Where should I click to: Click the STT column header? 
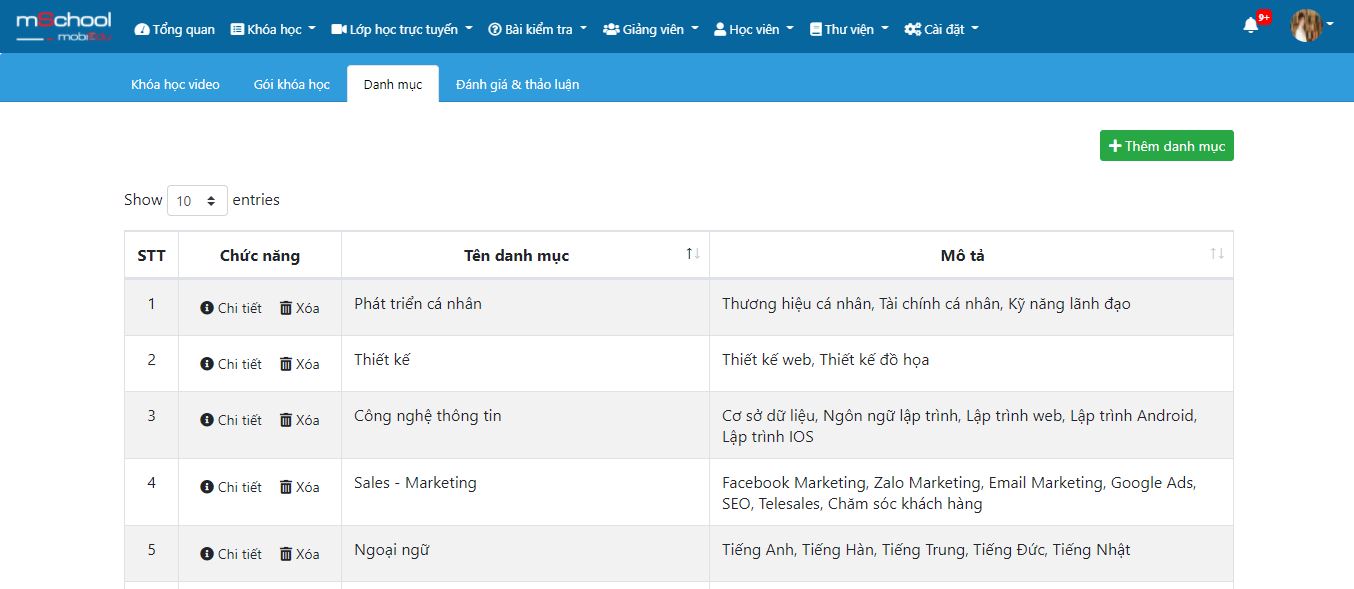(152, 255)
